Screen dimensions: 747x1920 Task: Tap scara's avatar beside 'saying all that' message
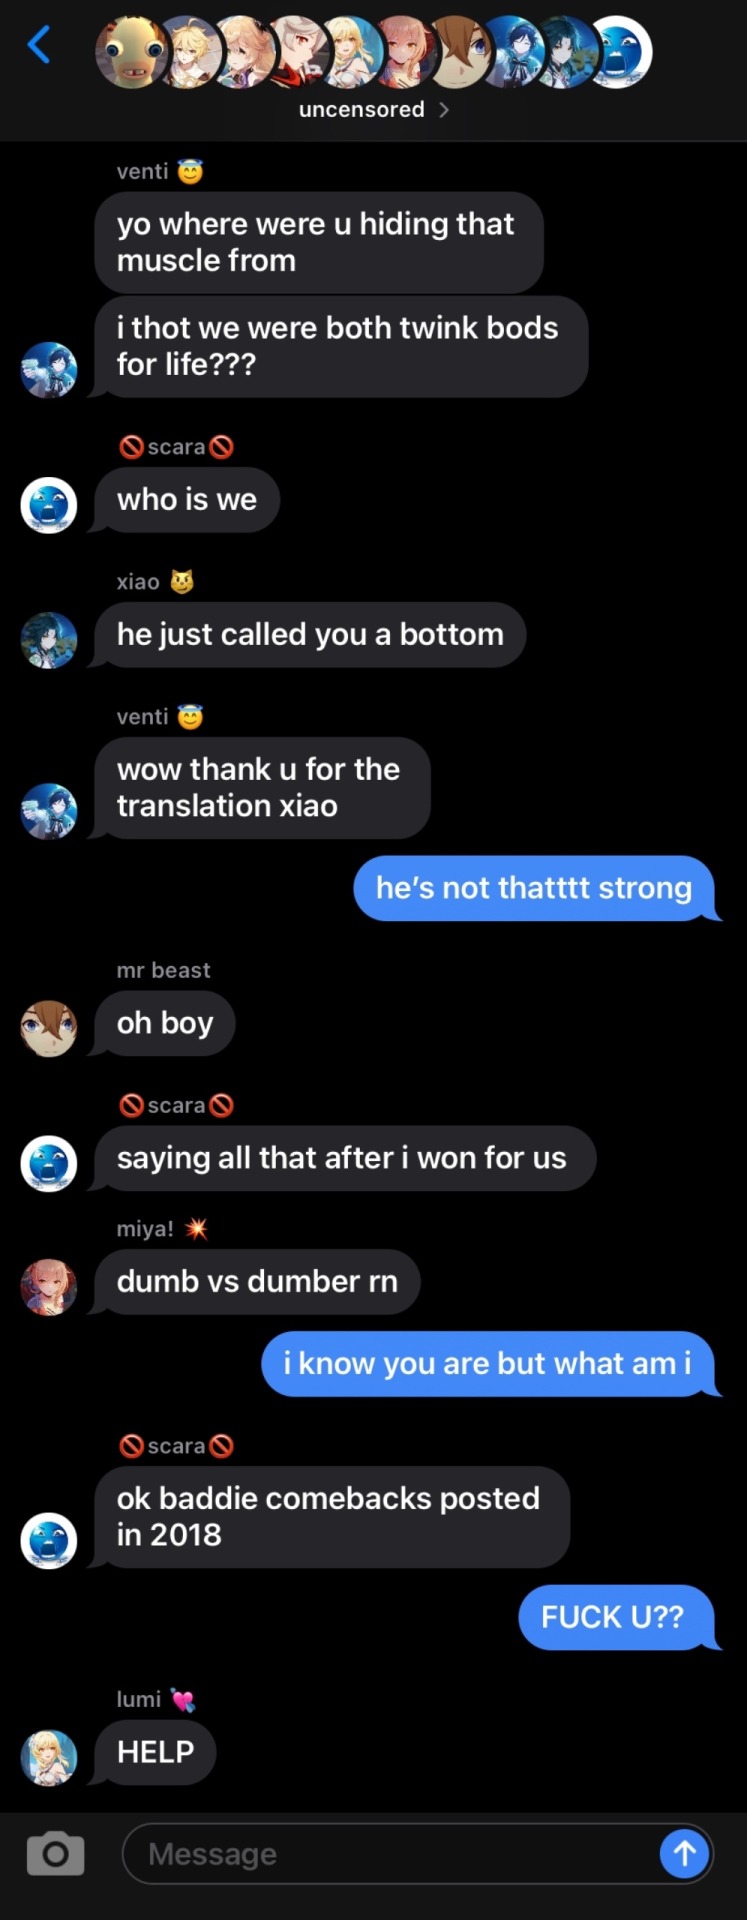tap(49, 1163)
